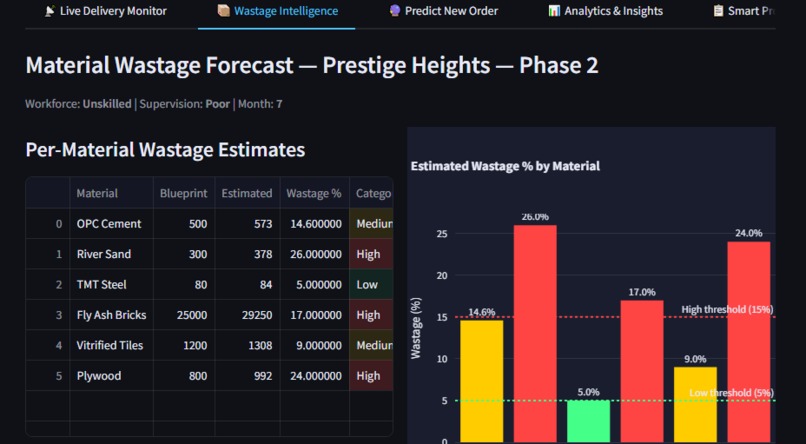Sort table by the Material column header
Viewport: 806px width, 444px height.
tap(112, 193)
